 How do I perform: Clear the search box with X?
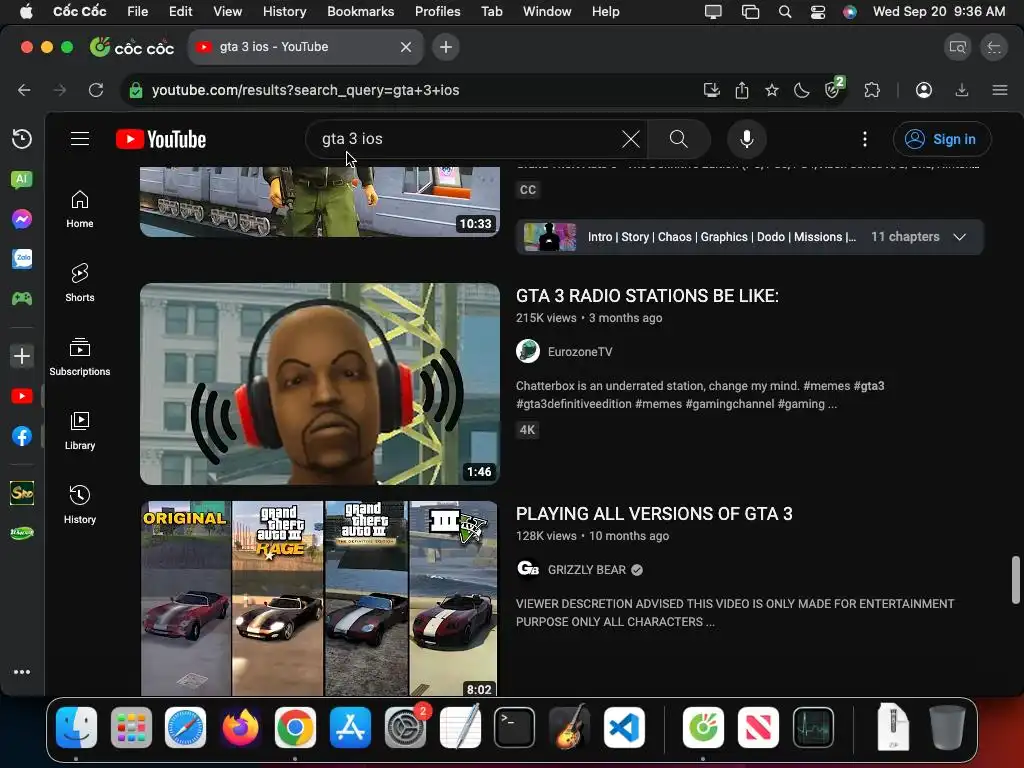tap(630, 139)
